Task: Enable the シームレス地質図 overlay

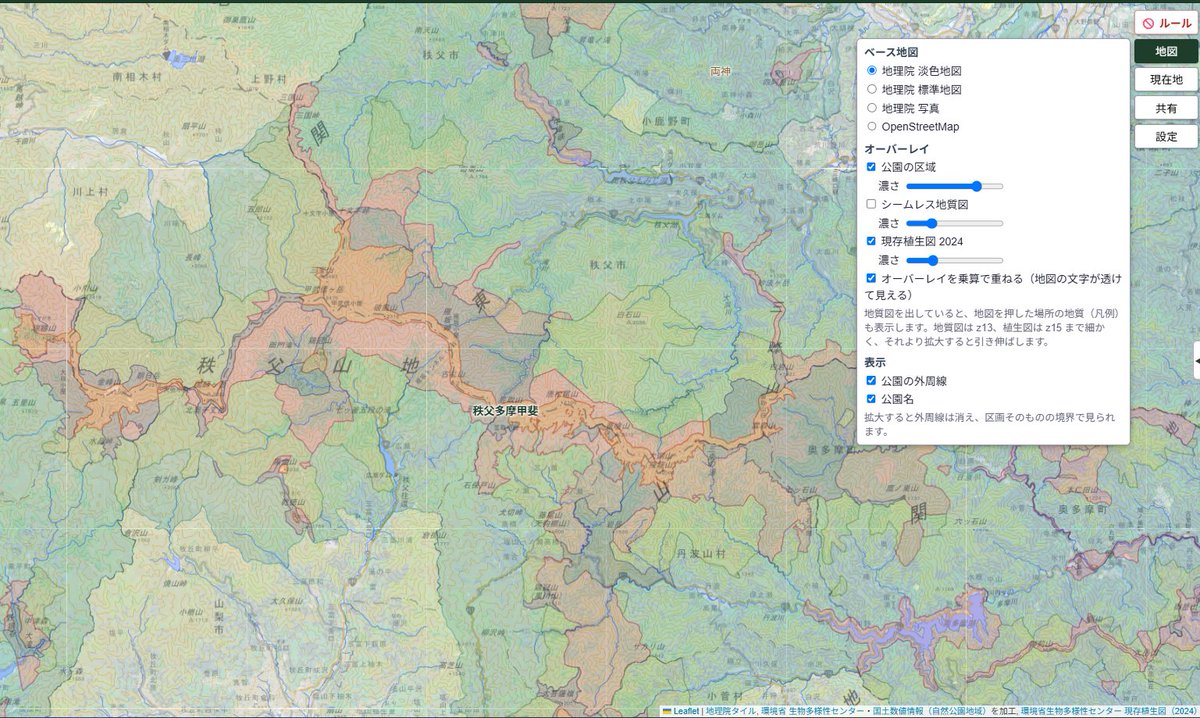Action: pyautogui.click(x=872, y=204)
